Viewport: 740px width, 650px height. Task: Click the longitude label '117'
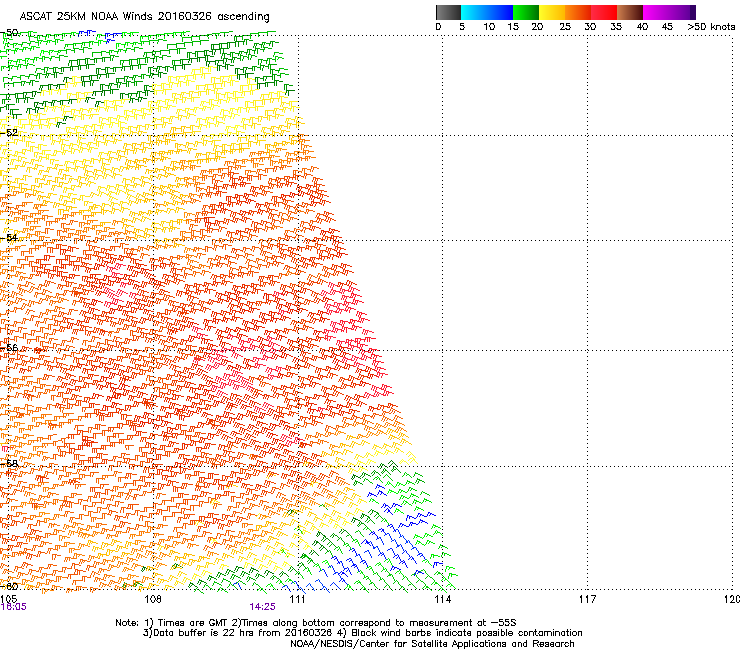pyautogui.click(x=587, y=599)
